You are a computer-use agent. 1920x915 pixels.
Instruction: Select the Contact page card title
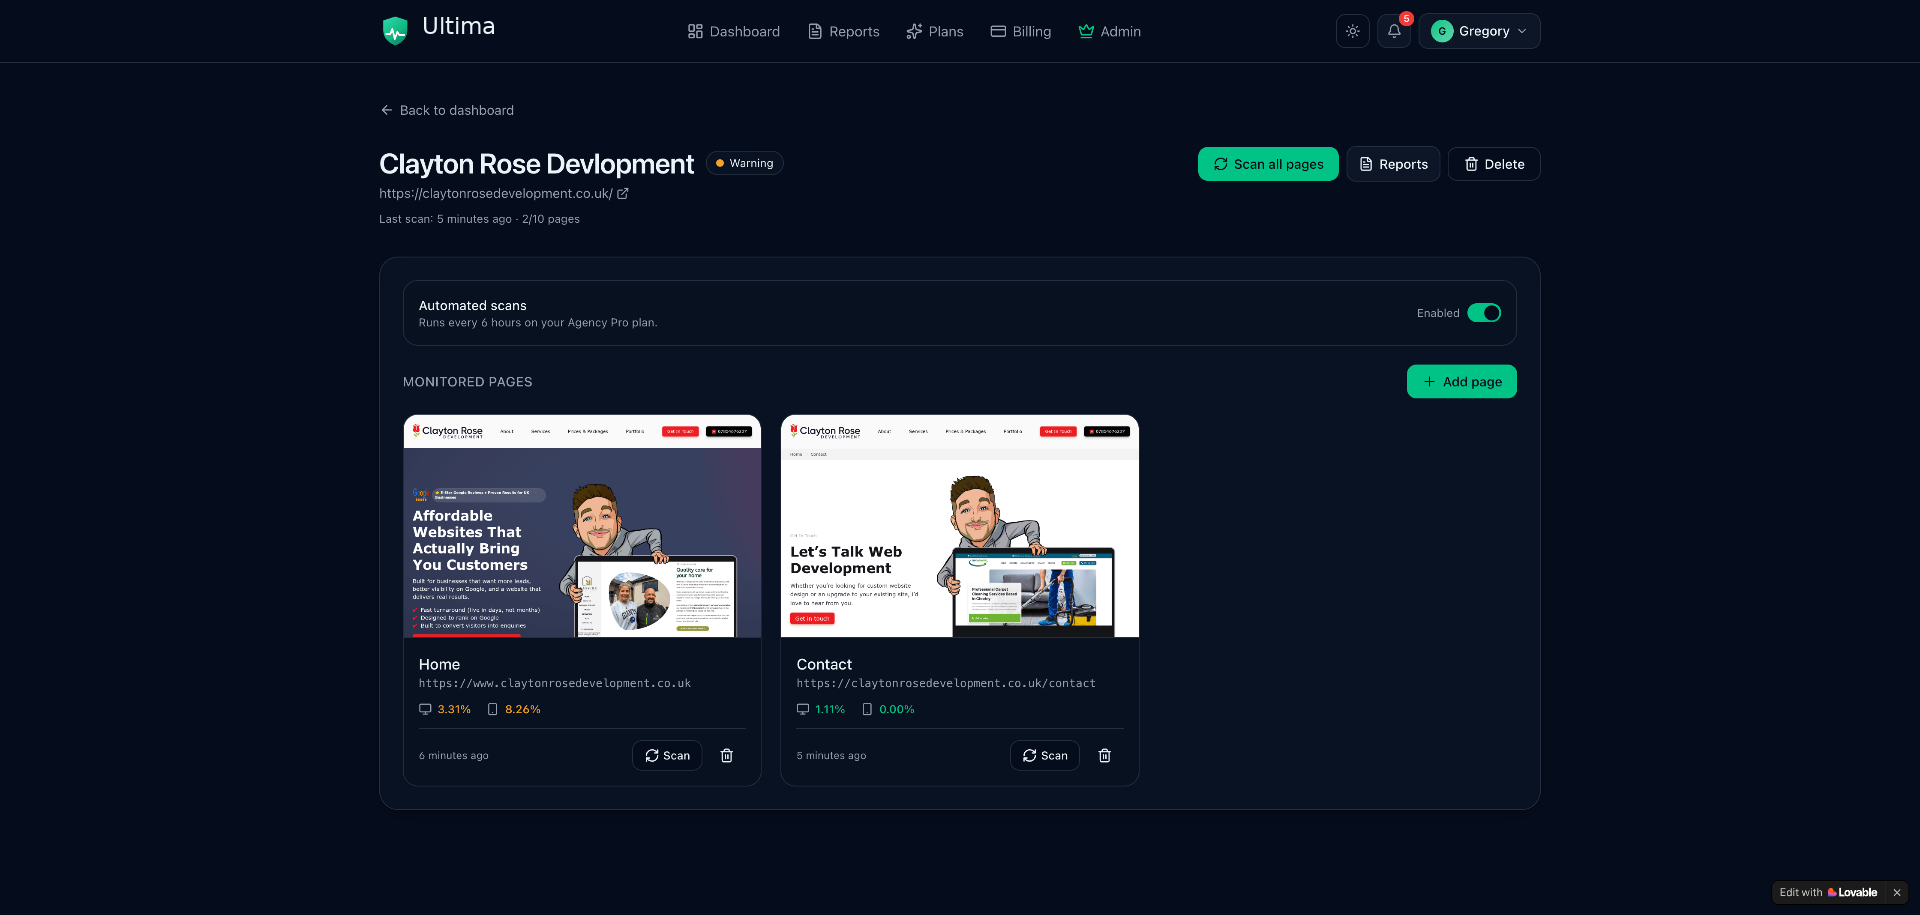coord(825,665)
